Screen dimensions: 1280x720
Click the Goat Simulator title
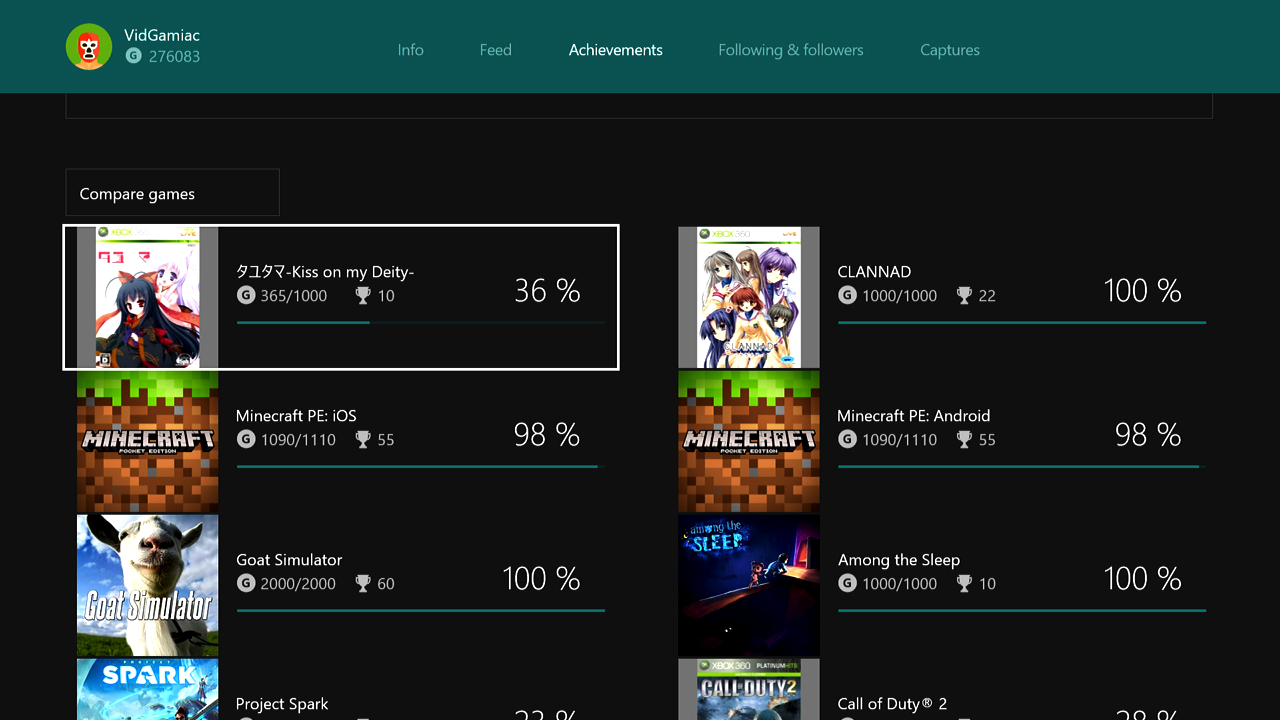point(289,560)
